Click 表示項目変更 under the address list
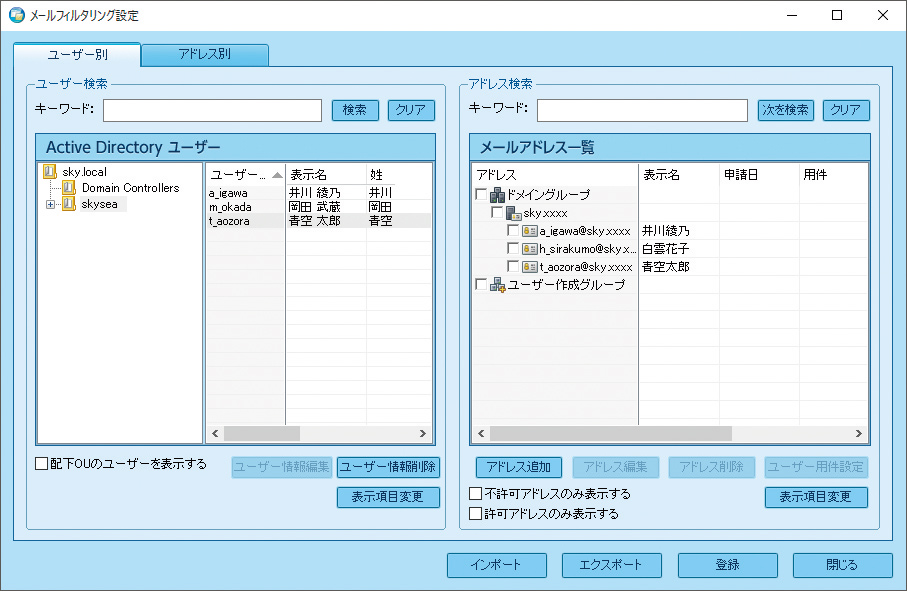This screenshot has height=592, width=907. point(816,497)
